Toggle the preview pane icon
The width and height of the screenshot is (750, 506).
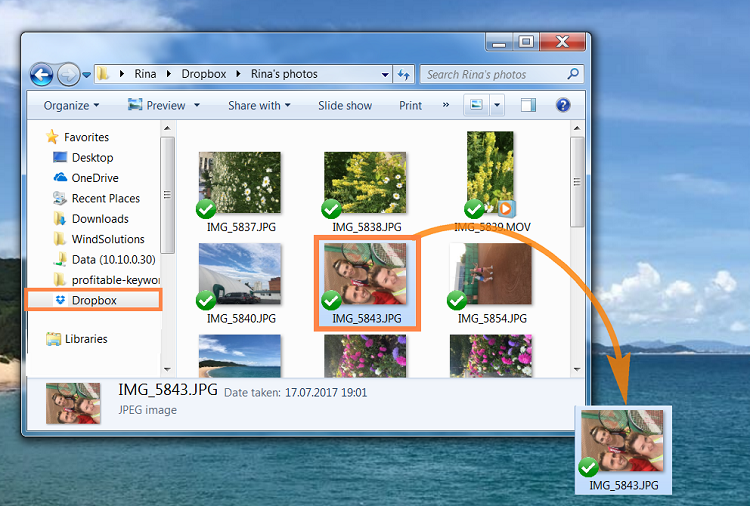528,105
